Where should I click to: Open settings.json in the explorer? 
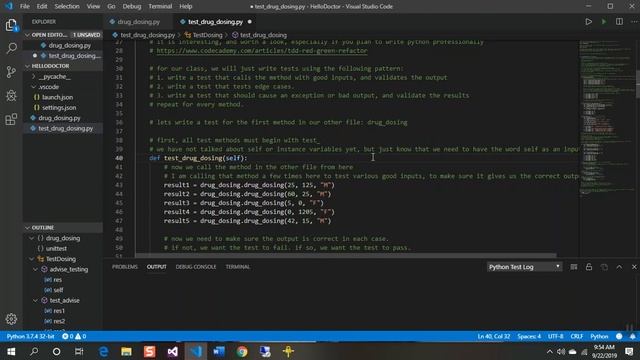pos(59,108)
